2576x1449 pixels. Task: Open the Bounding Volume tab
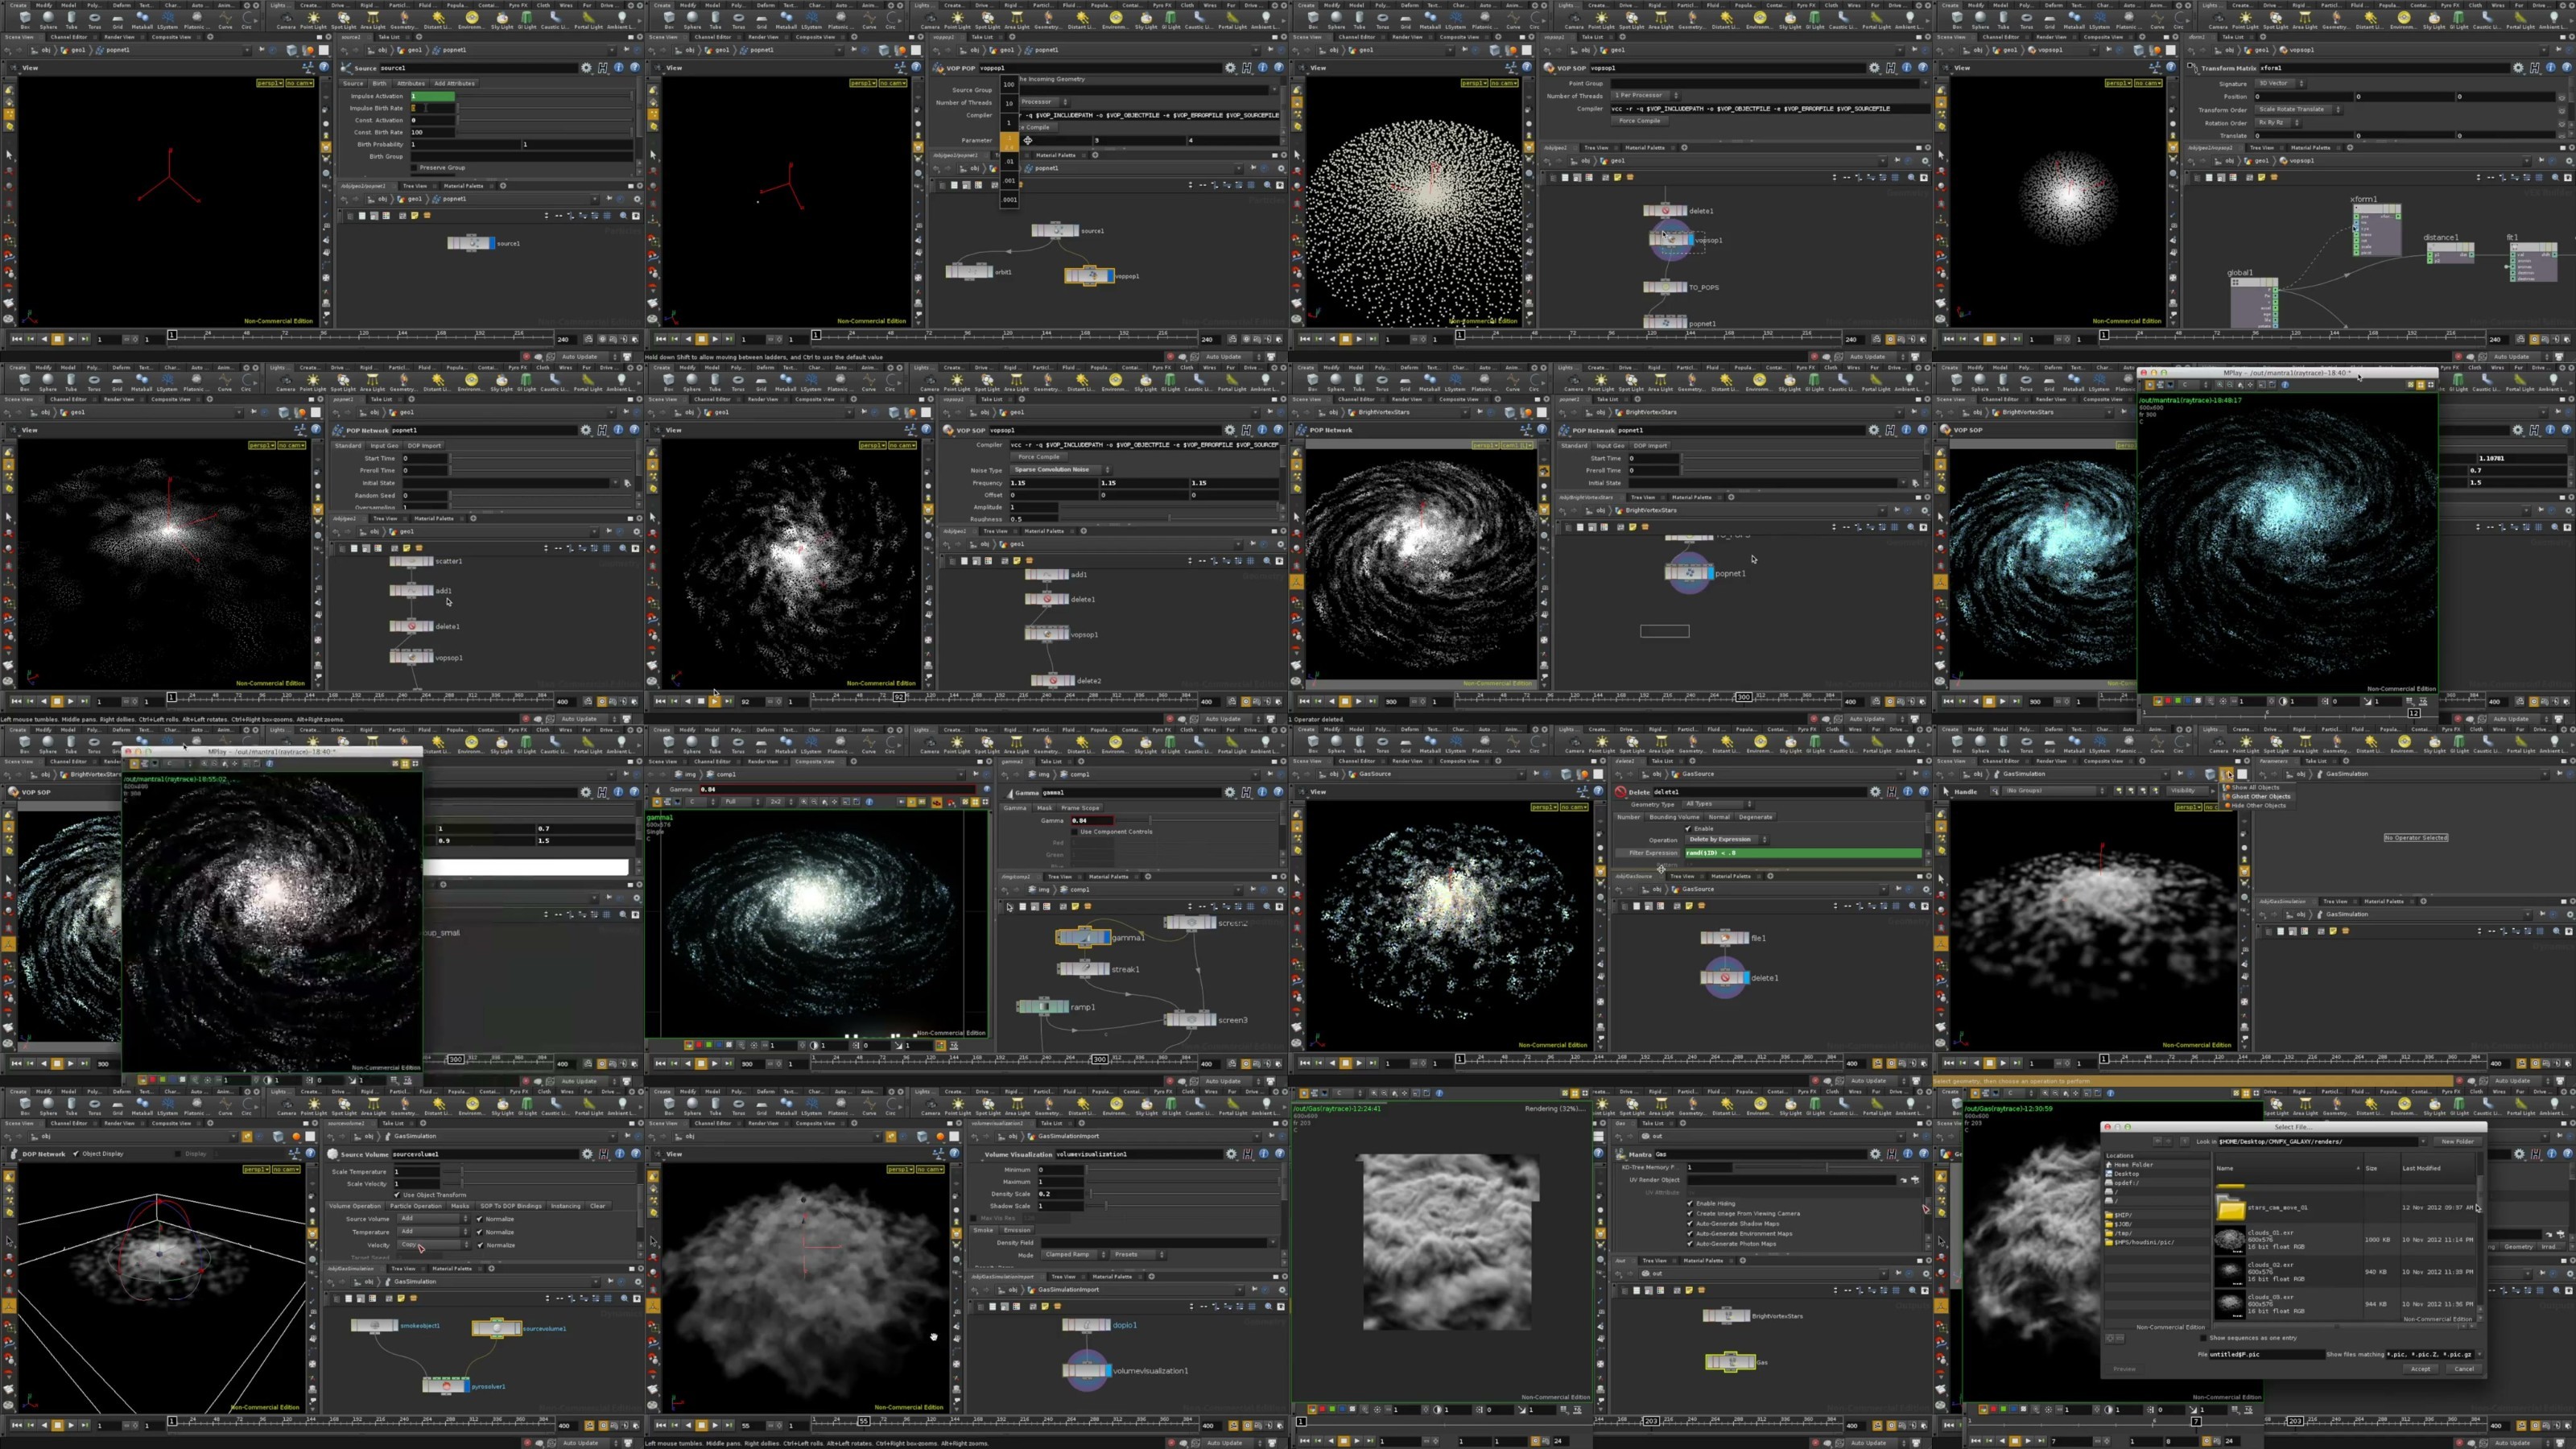tap(1674, 817)
